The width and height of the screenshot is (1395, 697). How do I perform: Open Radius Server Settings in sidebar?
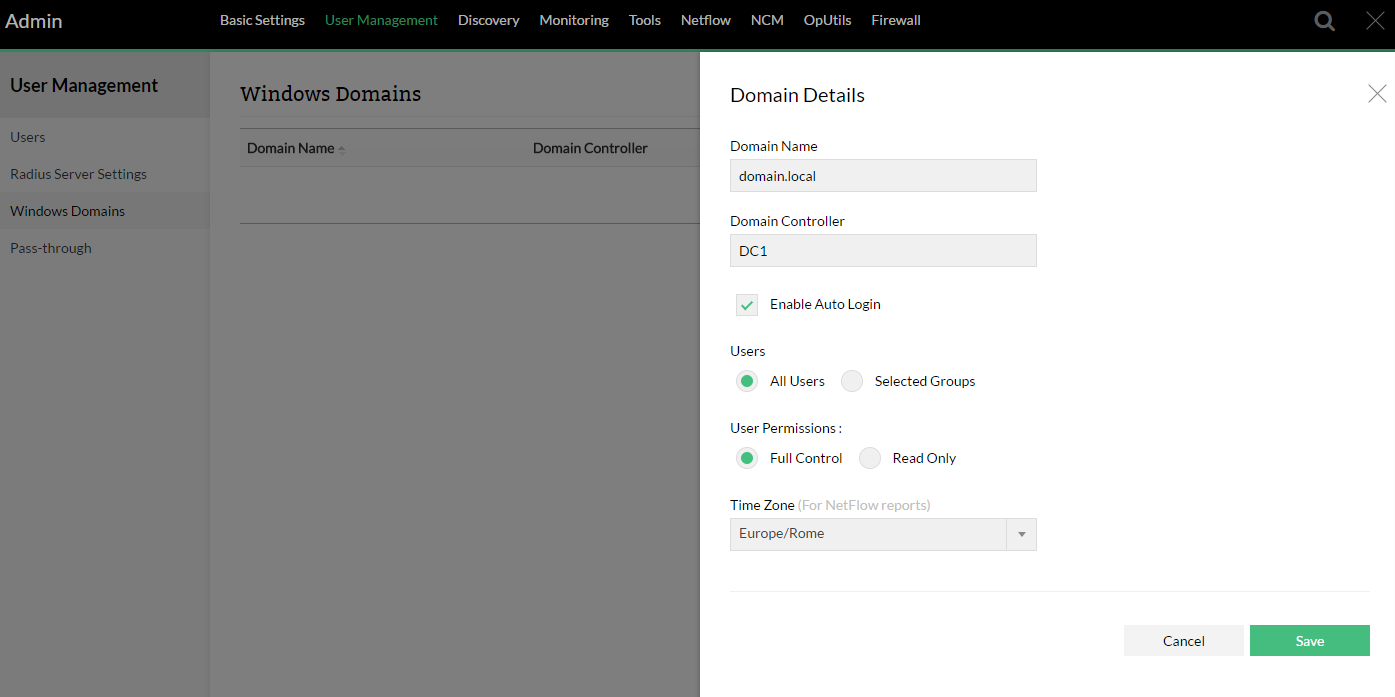[x=78, y=174]
